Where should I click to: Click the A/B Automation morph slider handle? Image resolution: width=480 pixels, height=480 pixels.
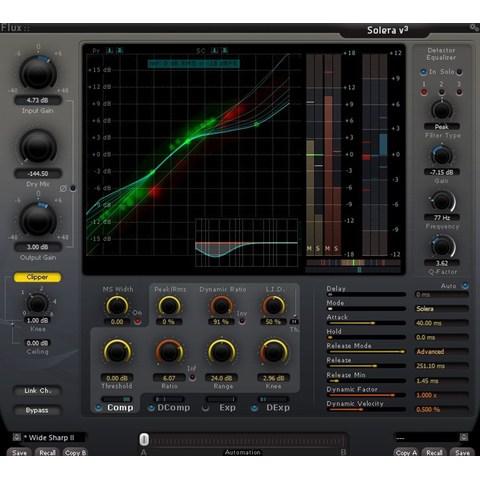[x=144, y=440]
